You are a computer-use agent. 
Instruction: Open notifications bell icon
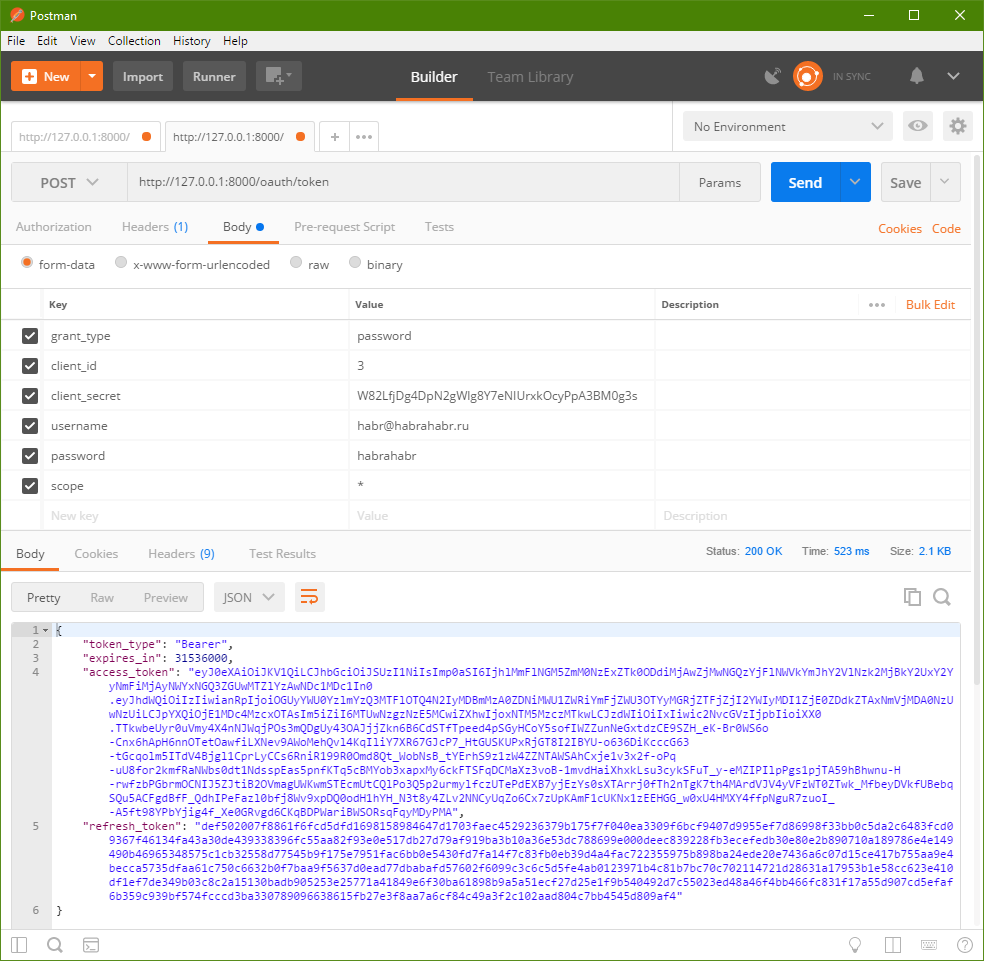[x=917, y=77]
